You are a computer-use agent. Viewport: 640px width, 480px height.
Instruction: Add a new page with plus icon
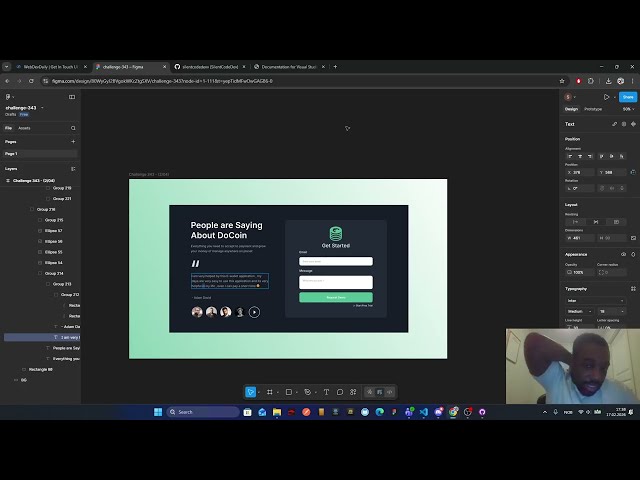[x=73, y=142]
